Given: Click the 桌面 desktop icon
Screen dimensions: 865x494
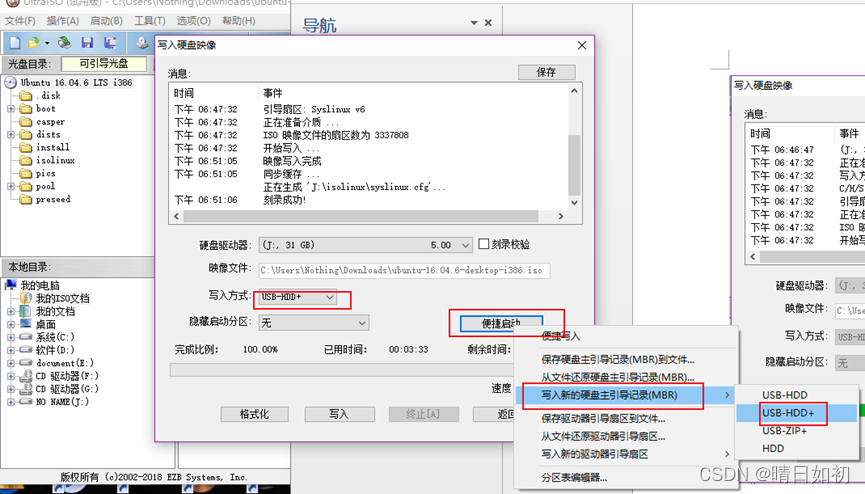Looking at the screenshot, I should tap(25, 324).
